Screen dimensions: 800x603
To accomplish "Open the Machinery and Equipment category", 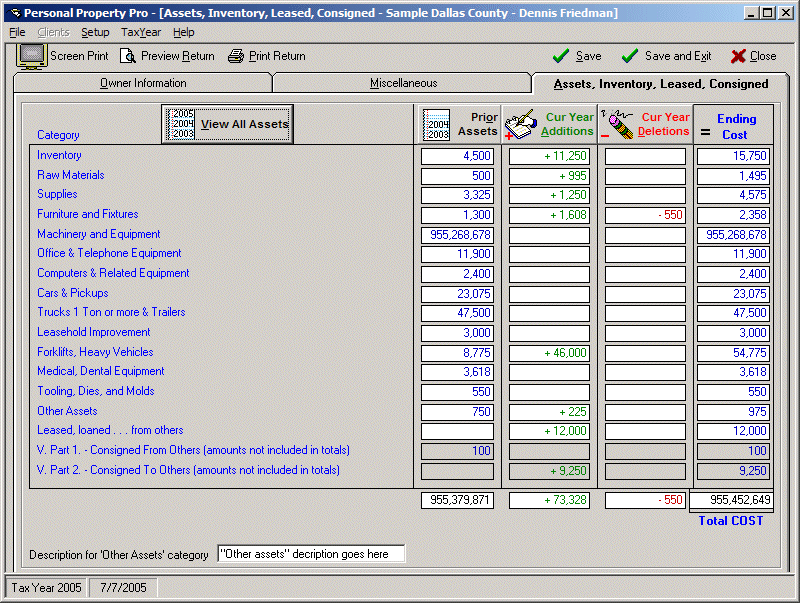I will pos(98,234).
